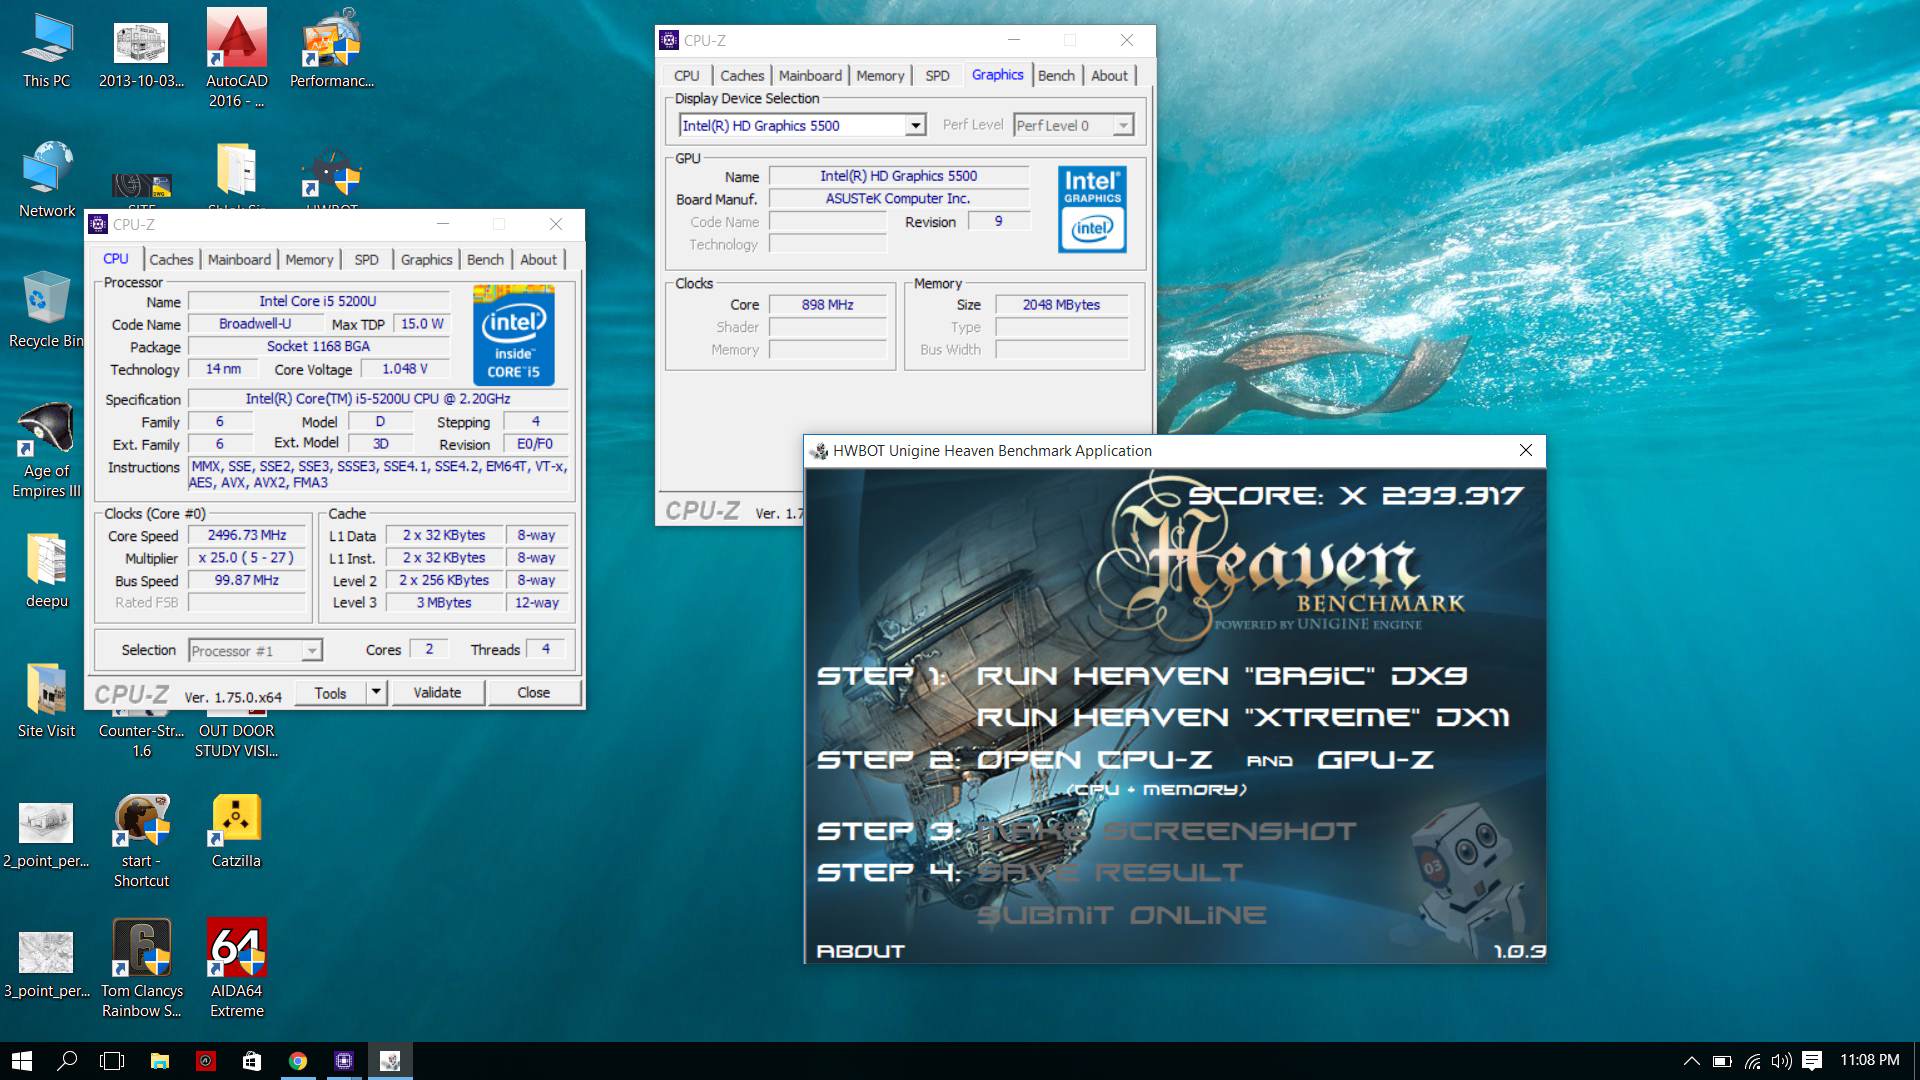Launch Age of Empires III shortcut
The image size is (1920, 1080).
tap(47, 450)
